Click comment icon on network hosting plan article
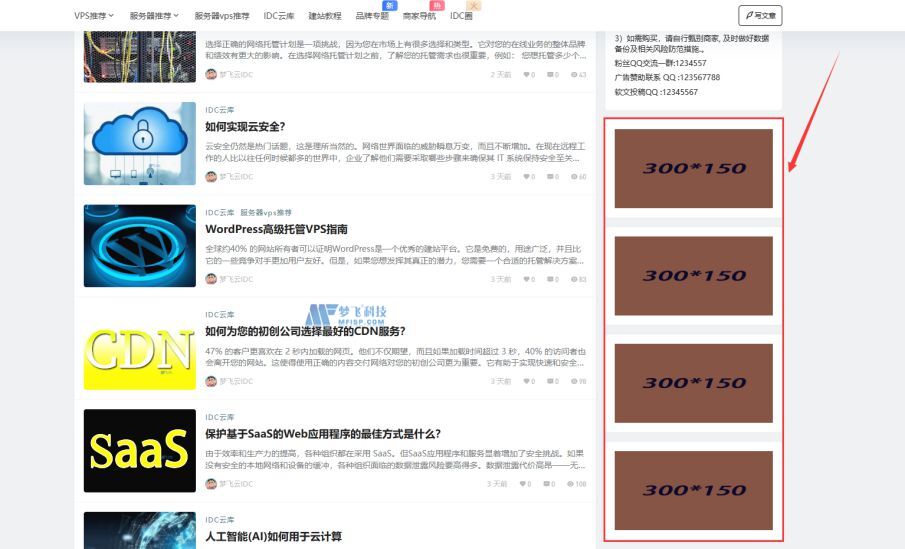905x549 pixels. [x=550, y=74]
